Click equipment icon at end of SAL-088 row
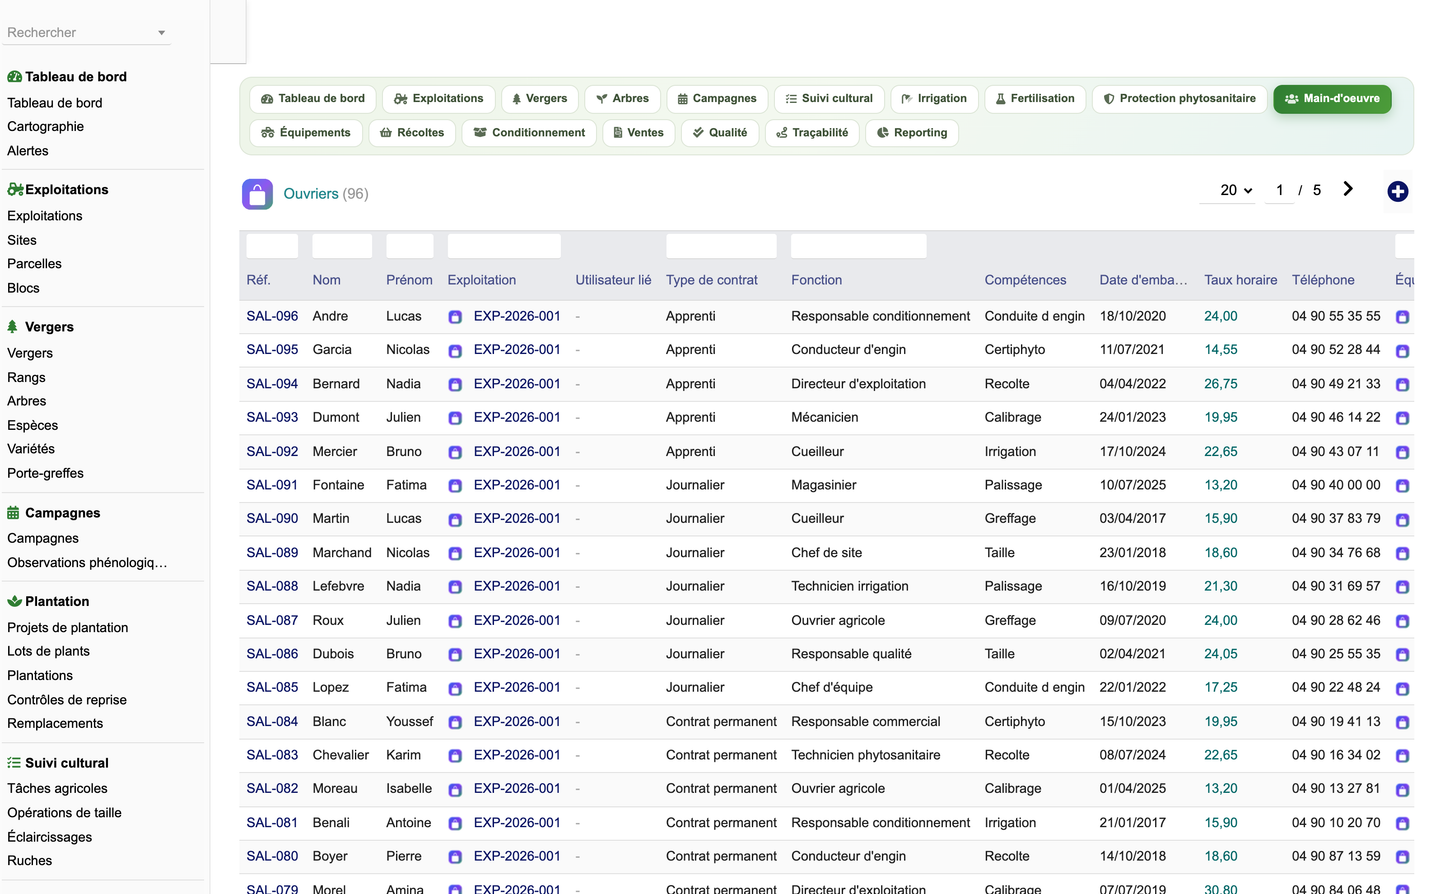The image size is (1445, 894). [x=1402, y=587]
